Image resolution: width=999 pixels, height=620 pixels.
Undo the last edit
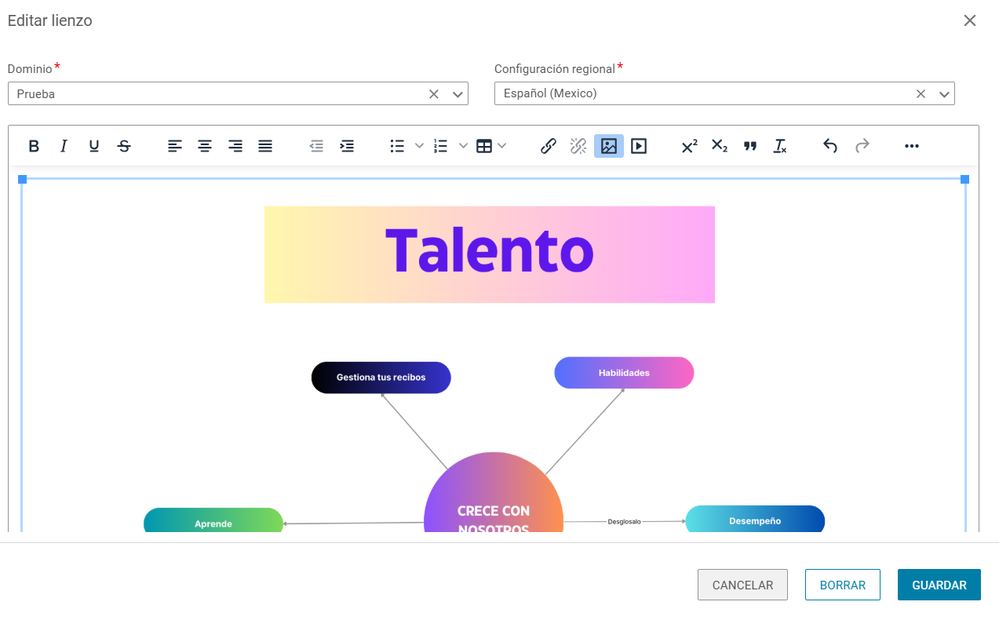[830, 146]
